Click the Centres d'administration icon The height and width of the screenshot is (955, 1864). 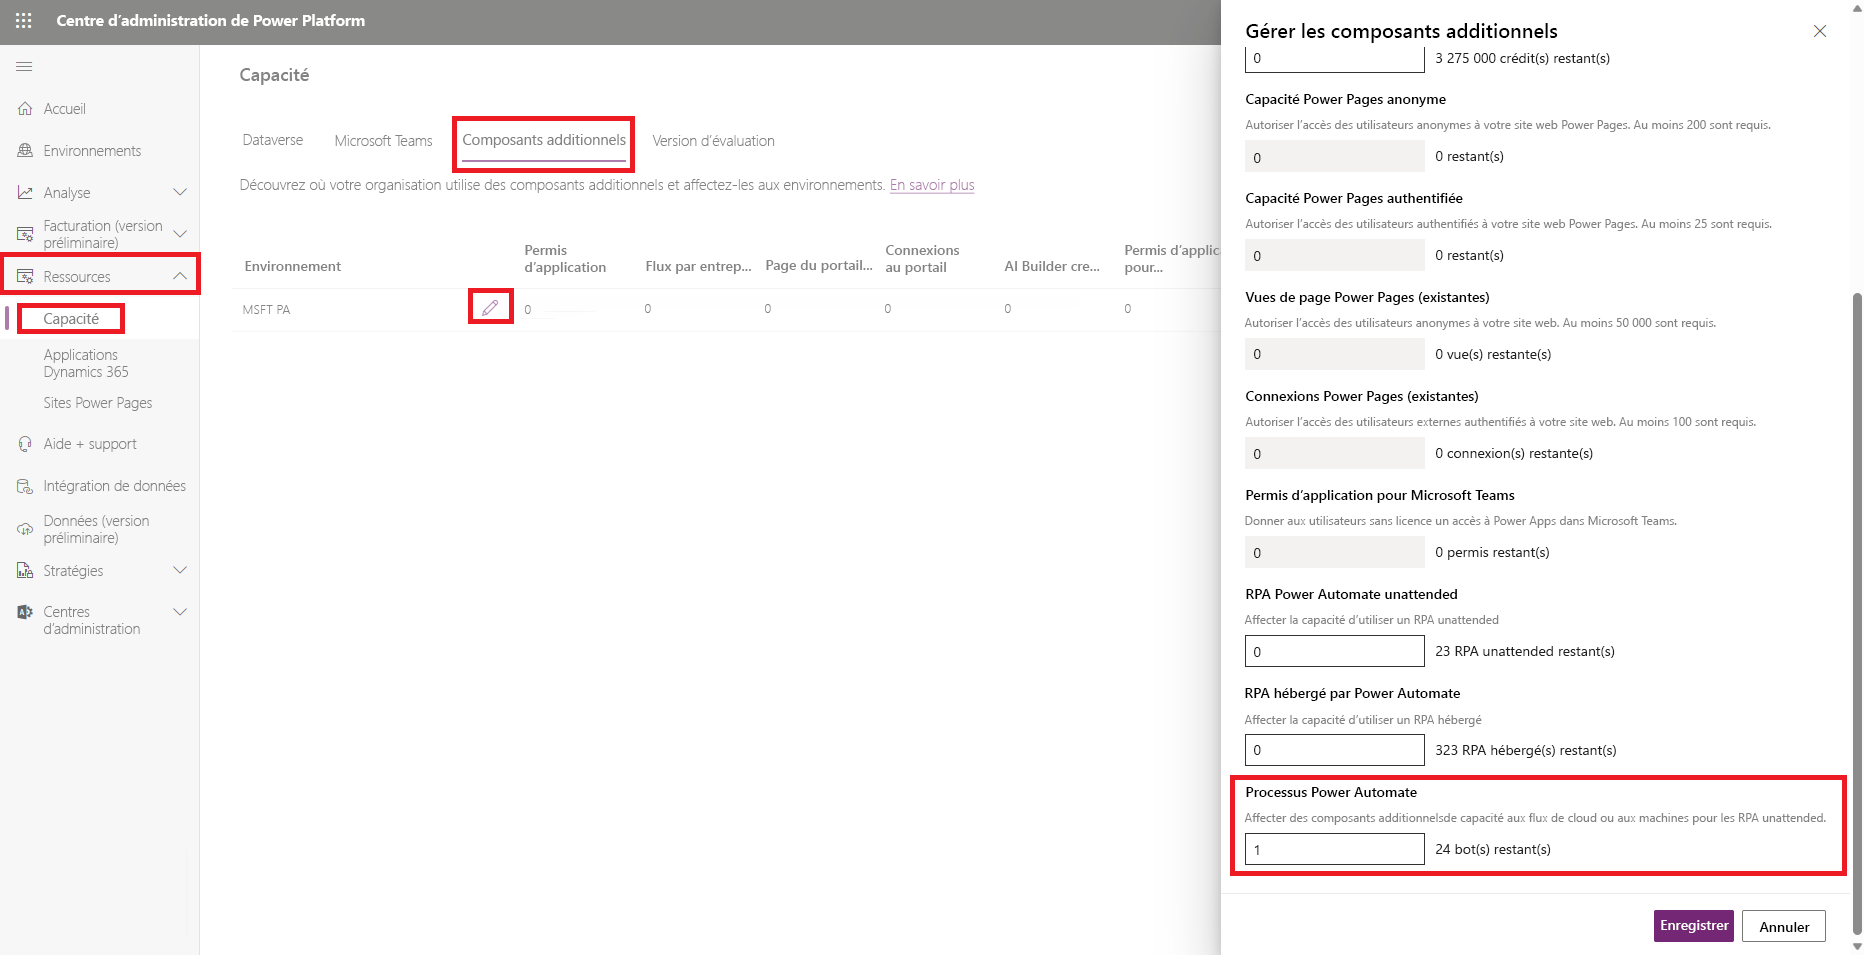tap(25, 612)
